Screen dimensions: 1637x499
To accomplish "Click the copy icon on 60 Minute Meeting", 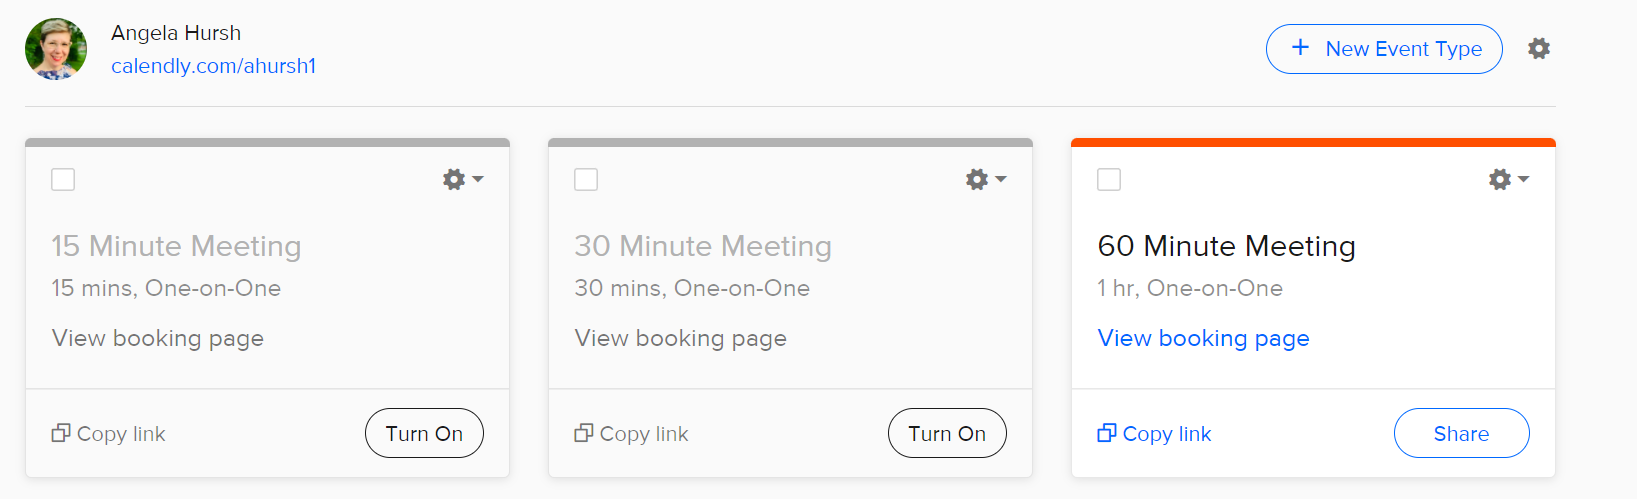I will point(1106,433).
